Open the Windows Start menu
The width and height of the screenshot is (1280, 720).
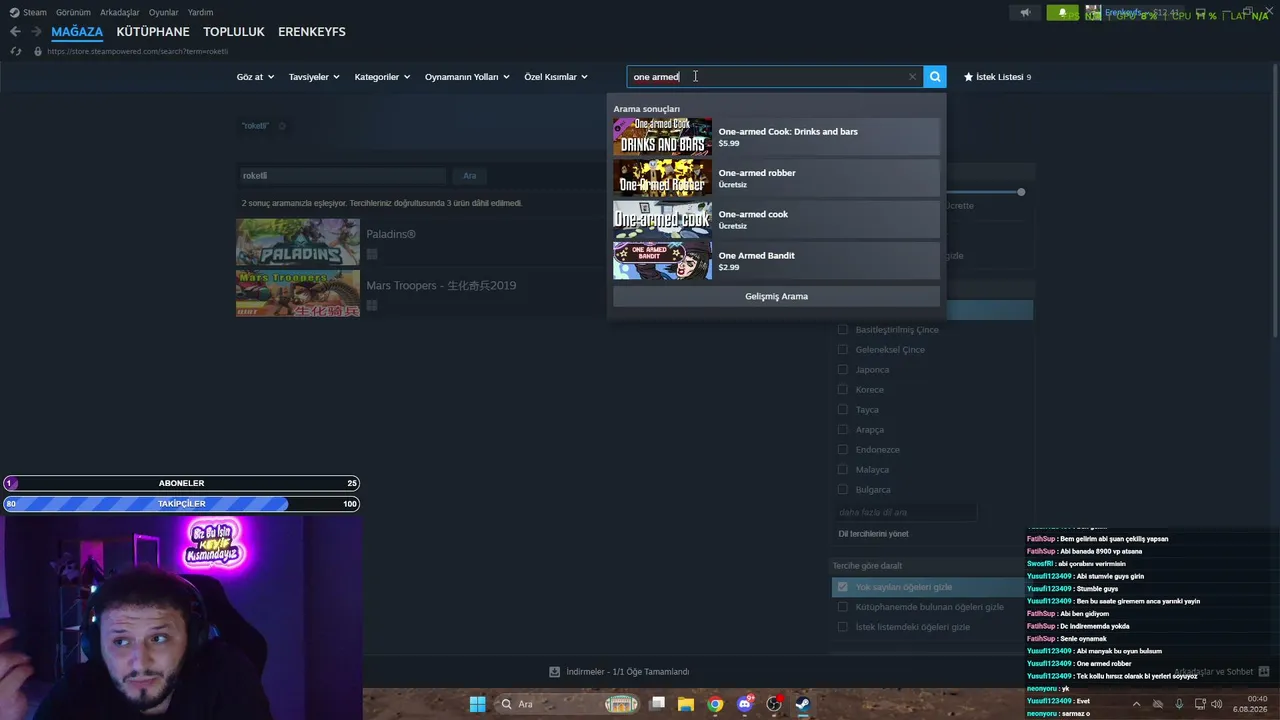[478, 704]
